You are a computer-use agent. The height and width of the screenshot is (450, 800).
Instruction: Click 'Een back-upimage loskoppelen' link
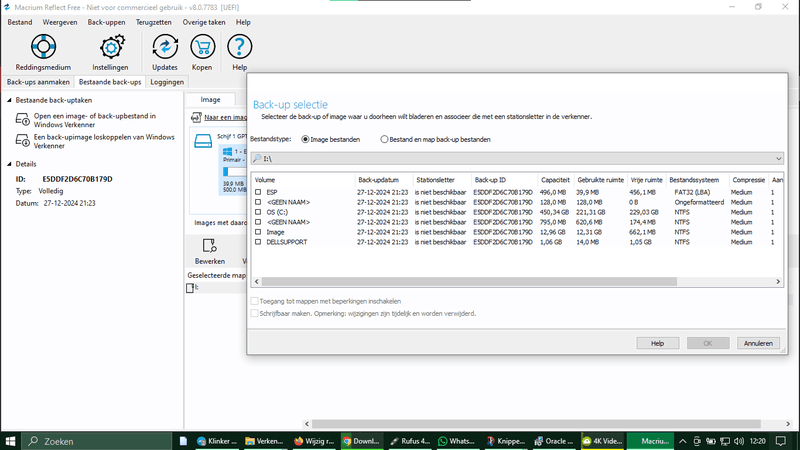104,141
